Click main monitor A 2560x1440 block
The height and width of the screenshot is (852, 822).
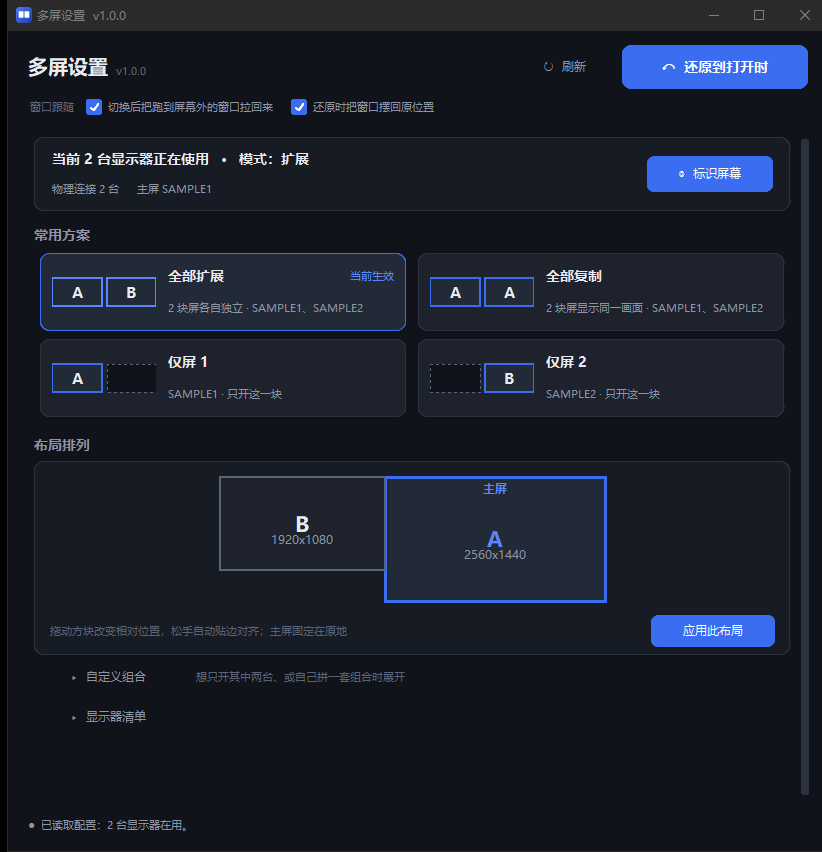[495, 540]
